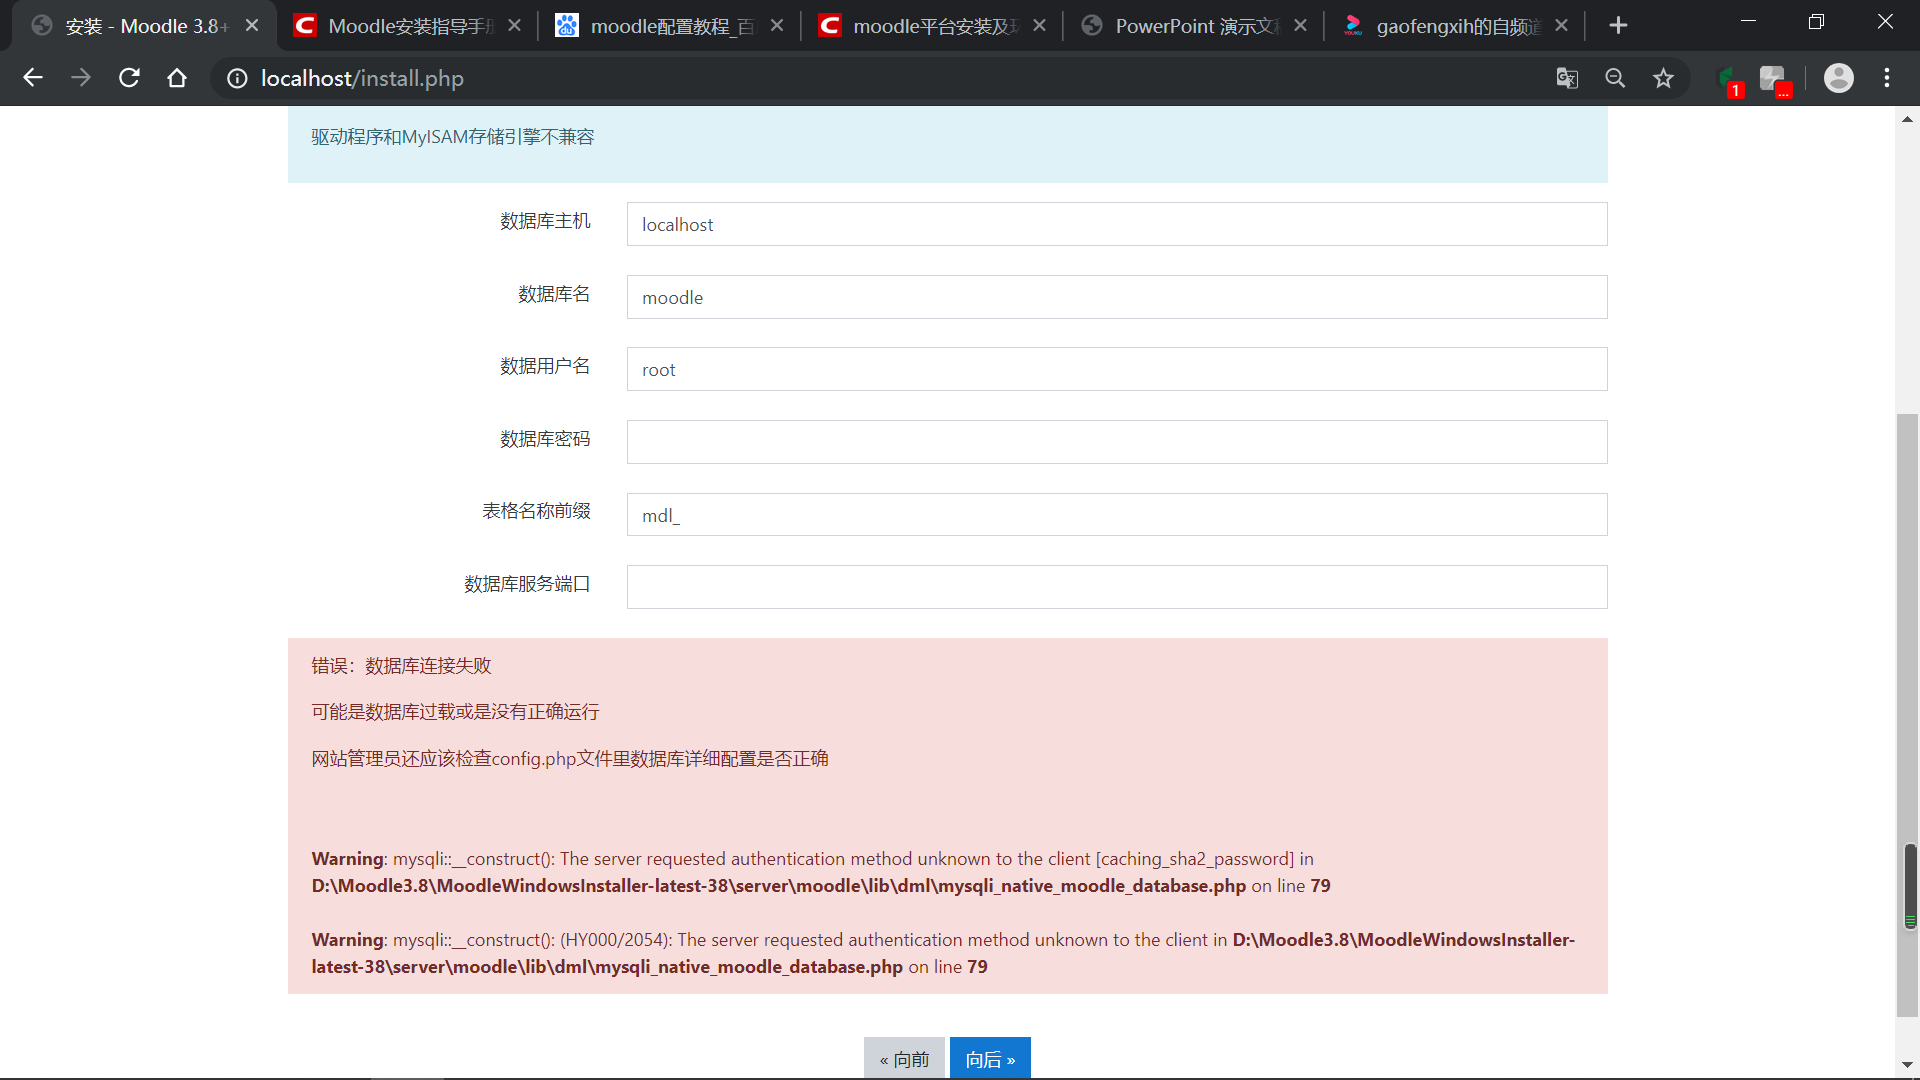The height and width of the screenshot is (1080, 1920).
Task: Click the « 向前 button
Action: tap(904, 1058)
